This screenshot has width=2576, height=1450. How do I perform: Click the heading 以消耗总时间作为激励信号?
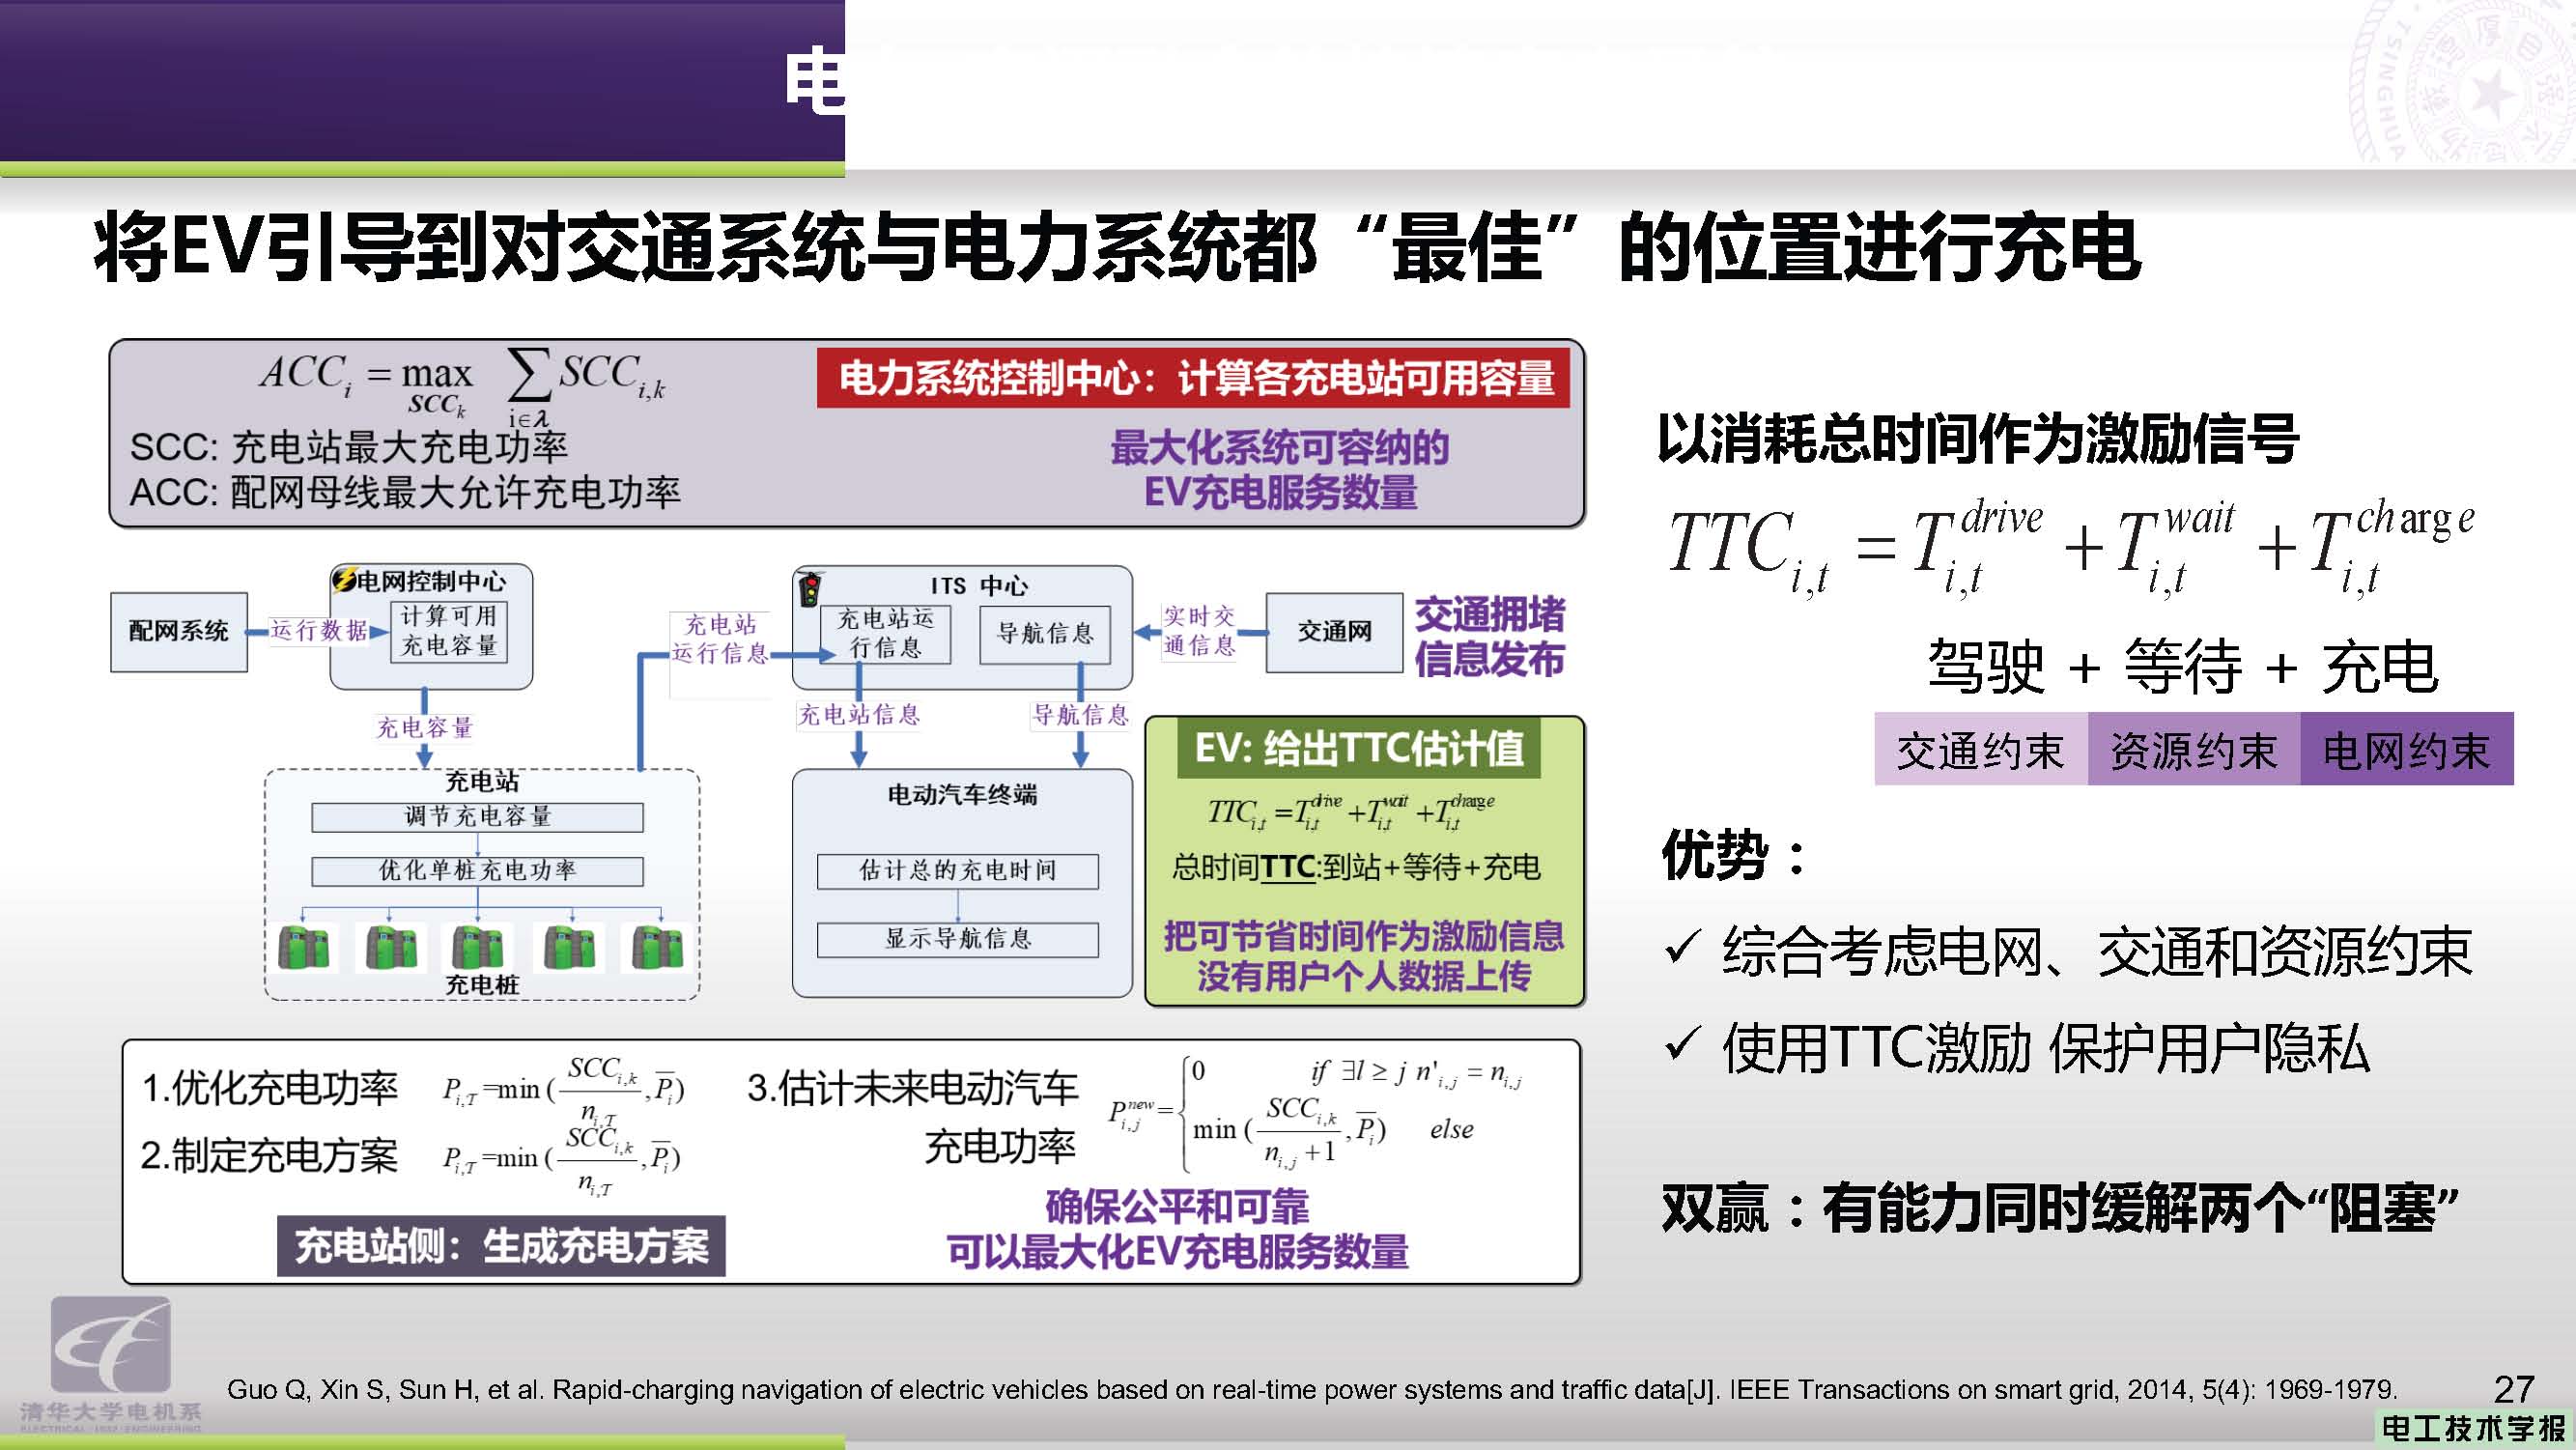pos(1977,438)
